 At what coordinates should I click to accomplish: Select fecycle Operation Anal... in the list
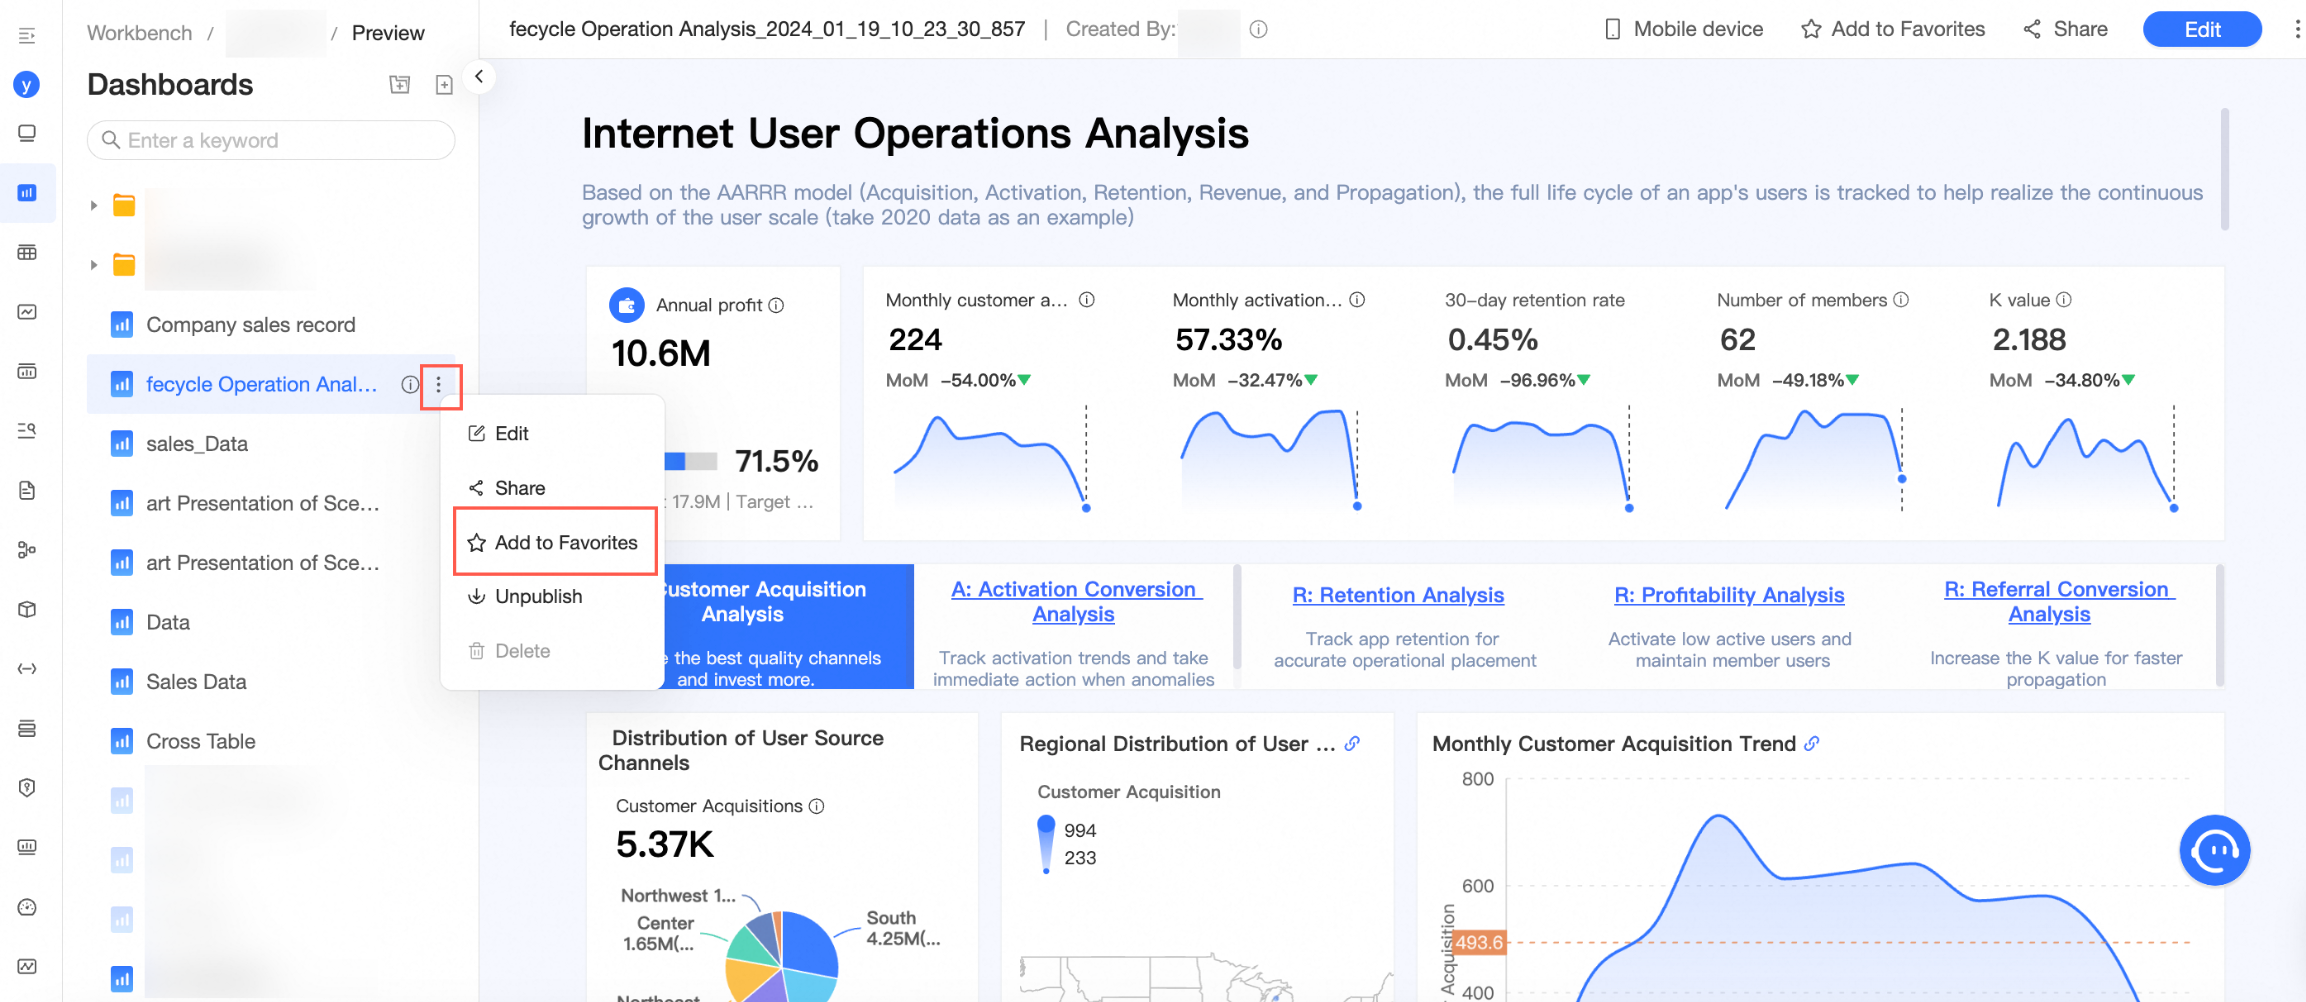(x=262, y=384)
